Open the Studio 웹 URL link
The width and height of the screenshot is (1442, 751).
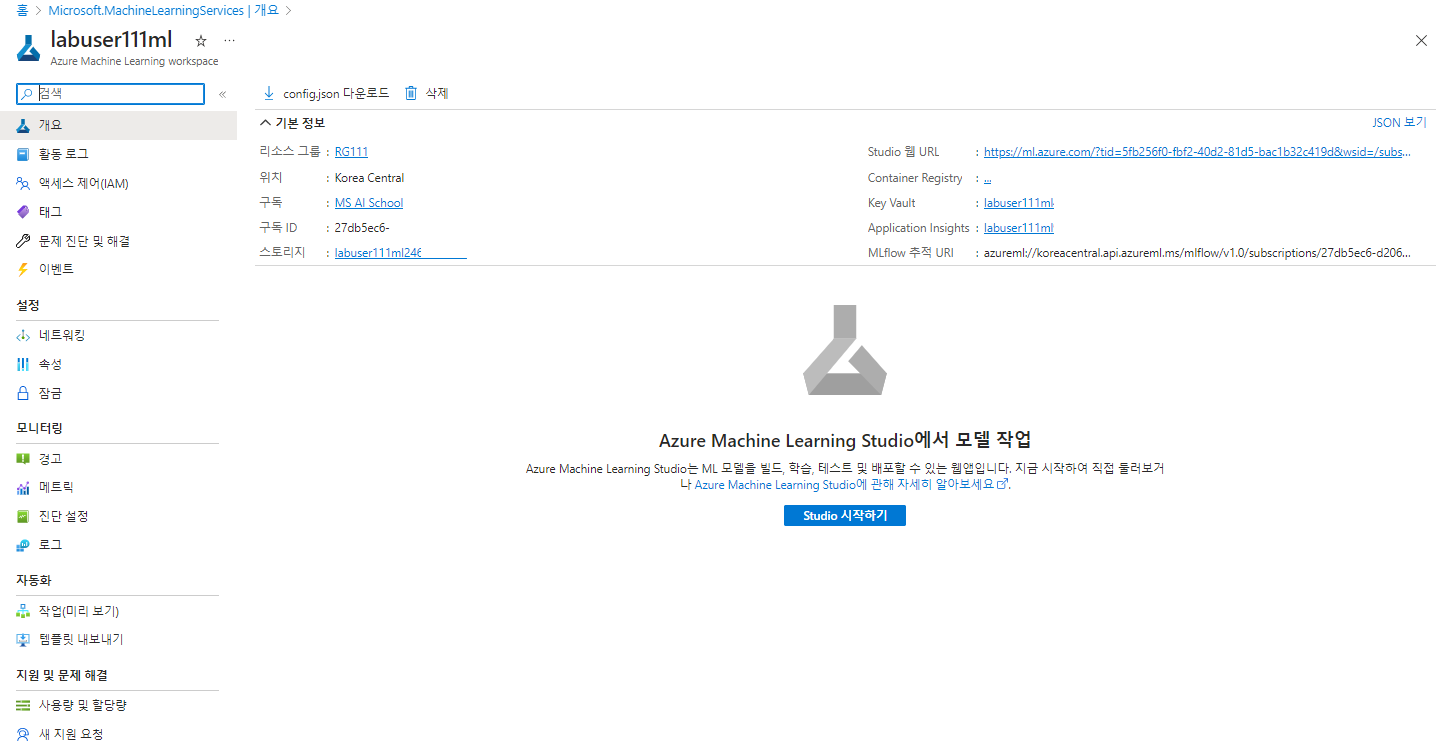(x=1198, y=152)
